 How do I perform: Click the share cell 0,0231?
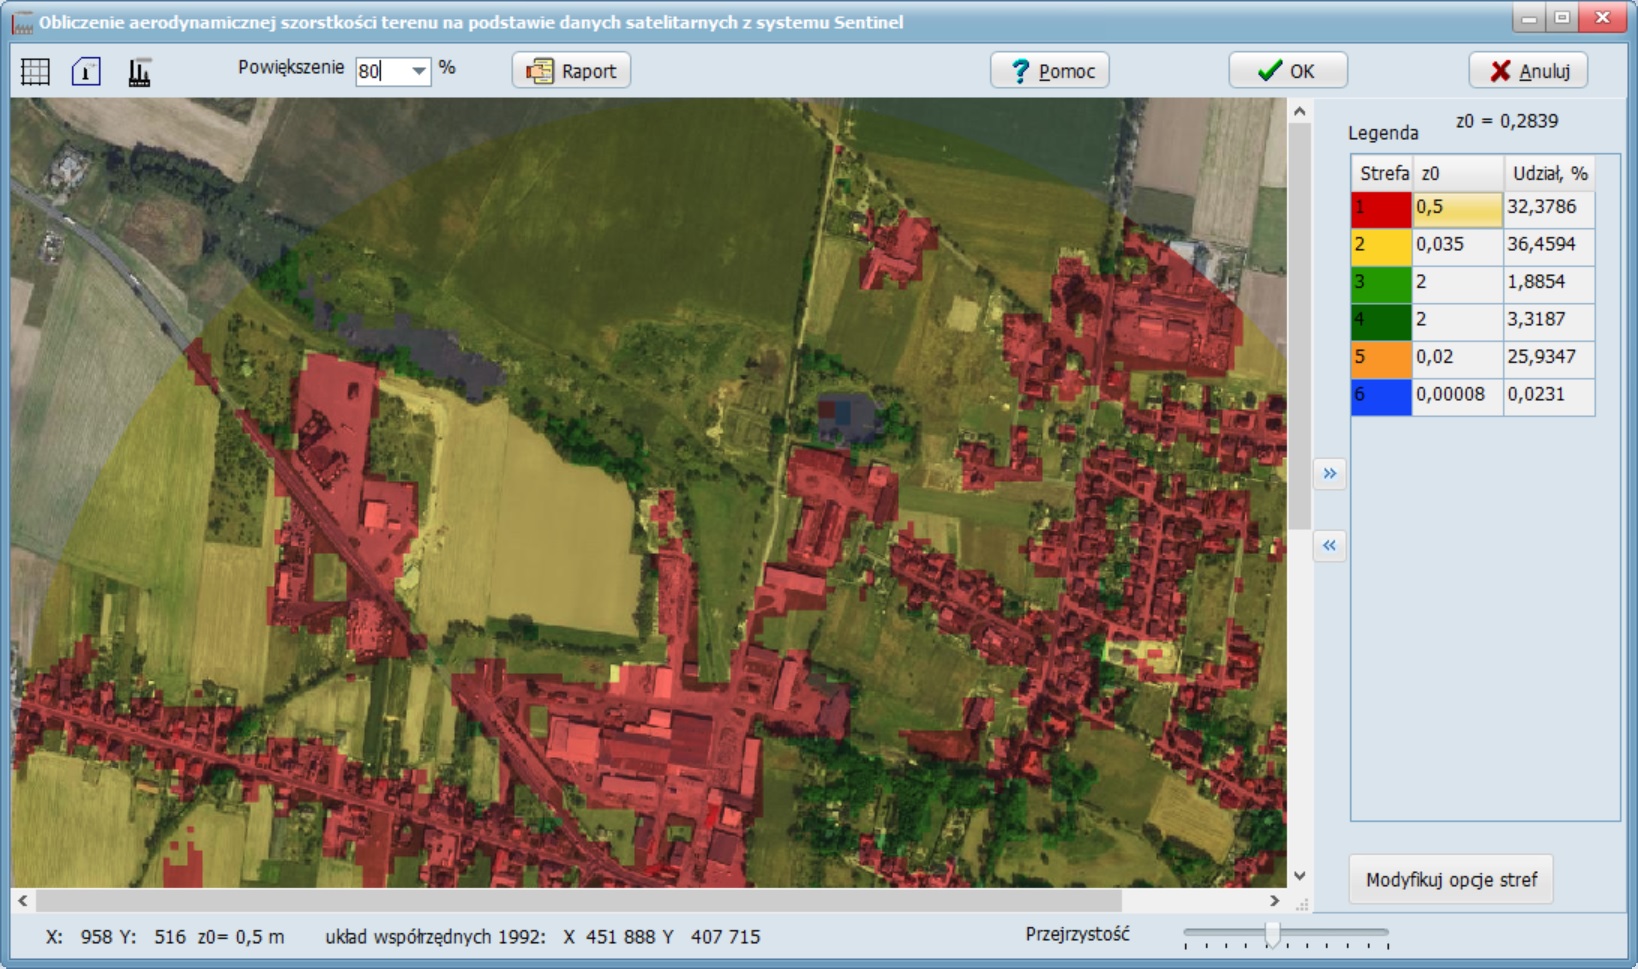1549,396
